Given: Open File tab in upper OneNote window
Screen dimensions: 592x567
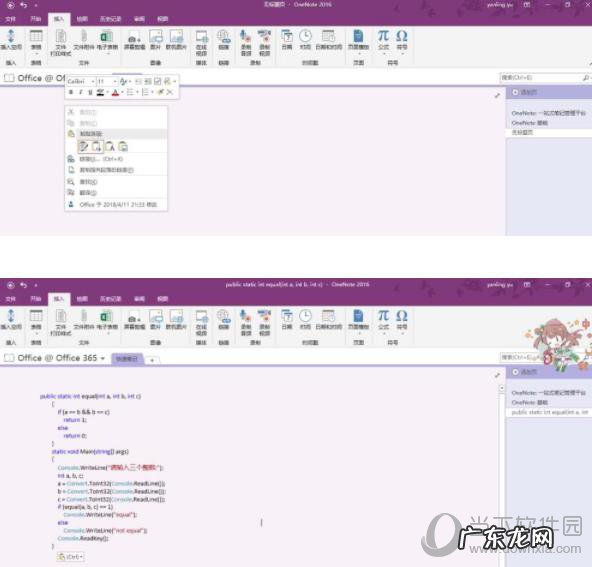Looking at the screenshot, I should (x=11, y=19).
